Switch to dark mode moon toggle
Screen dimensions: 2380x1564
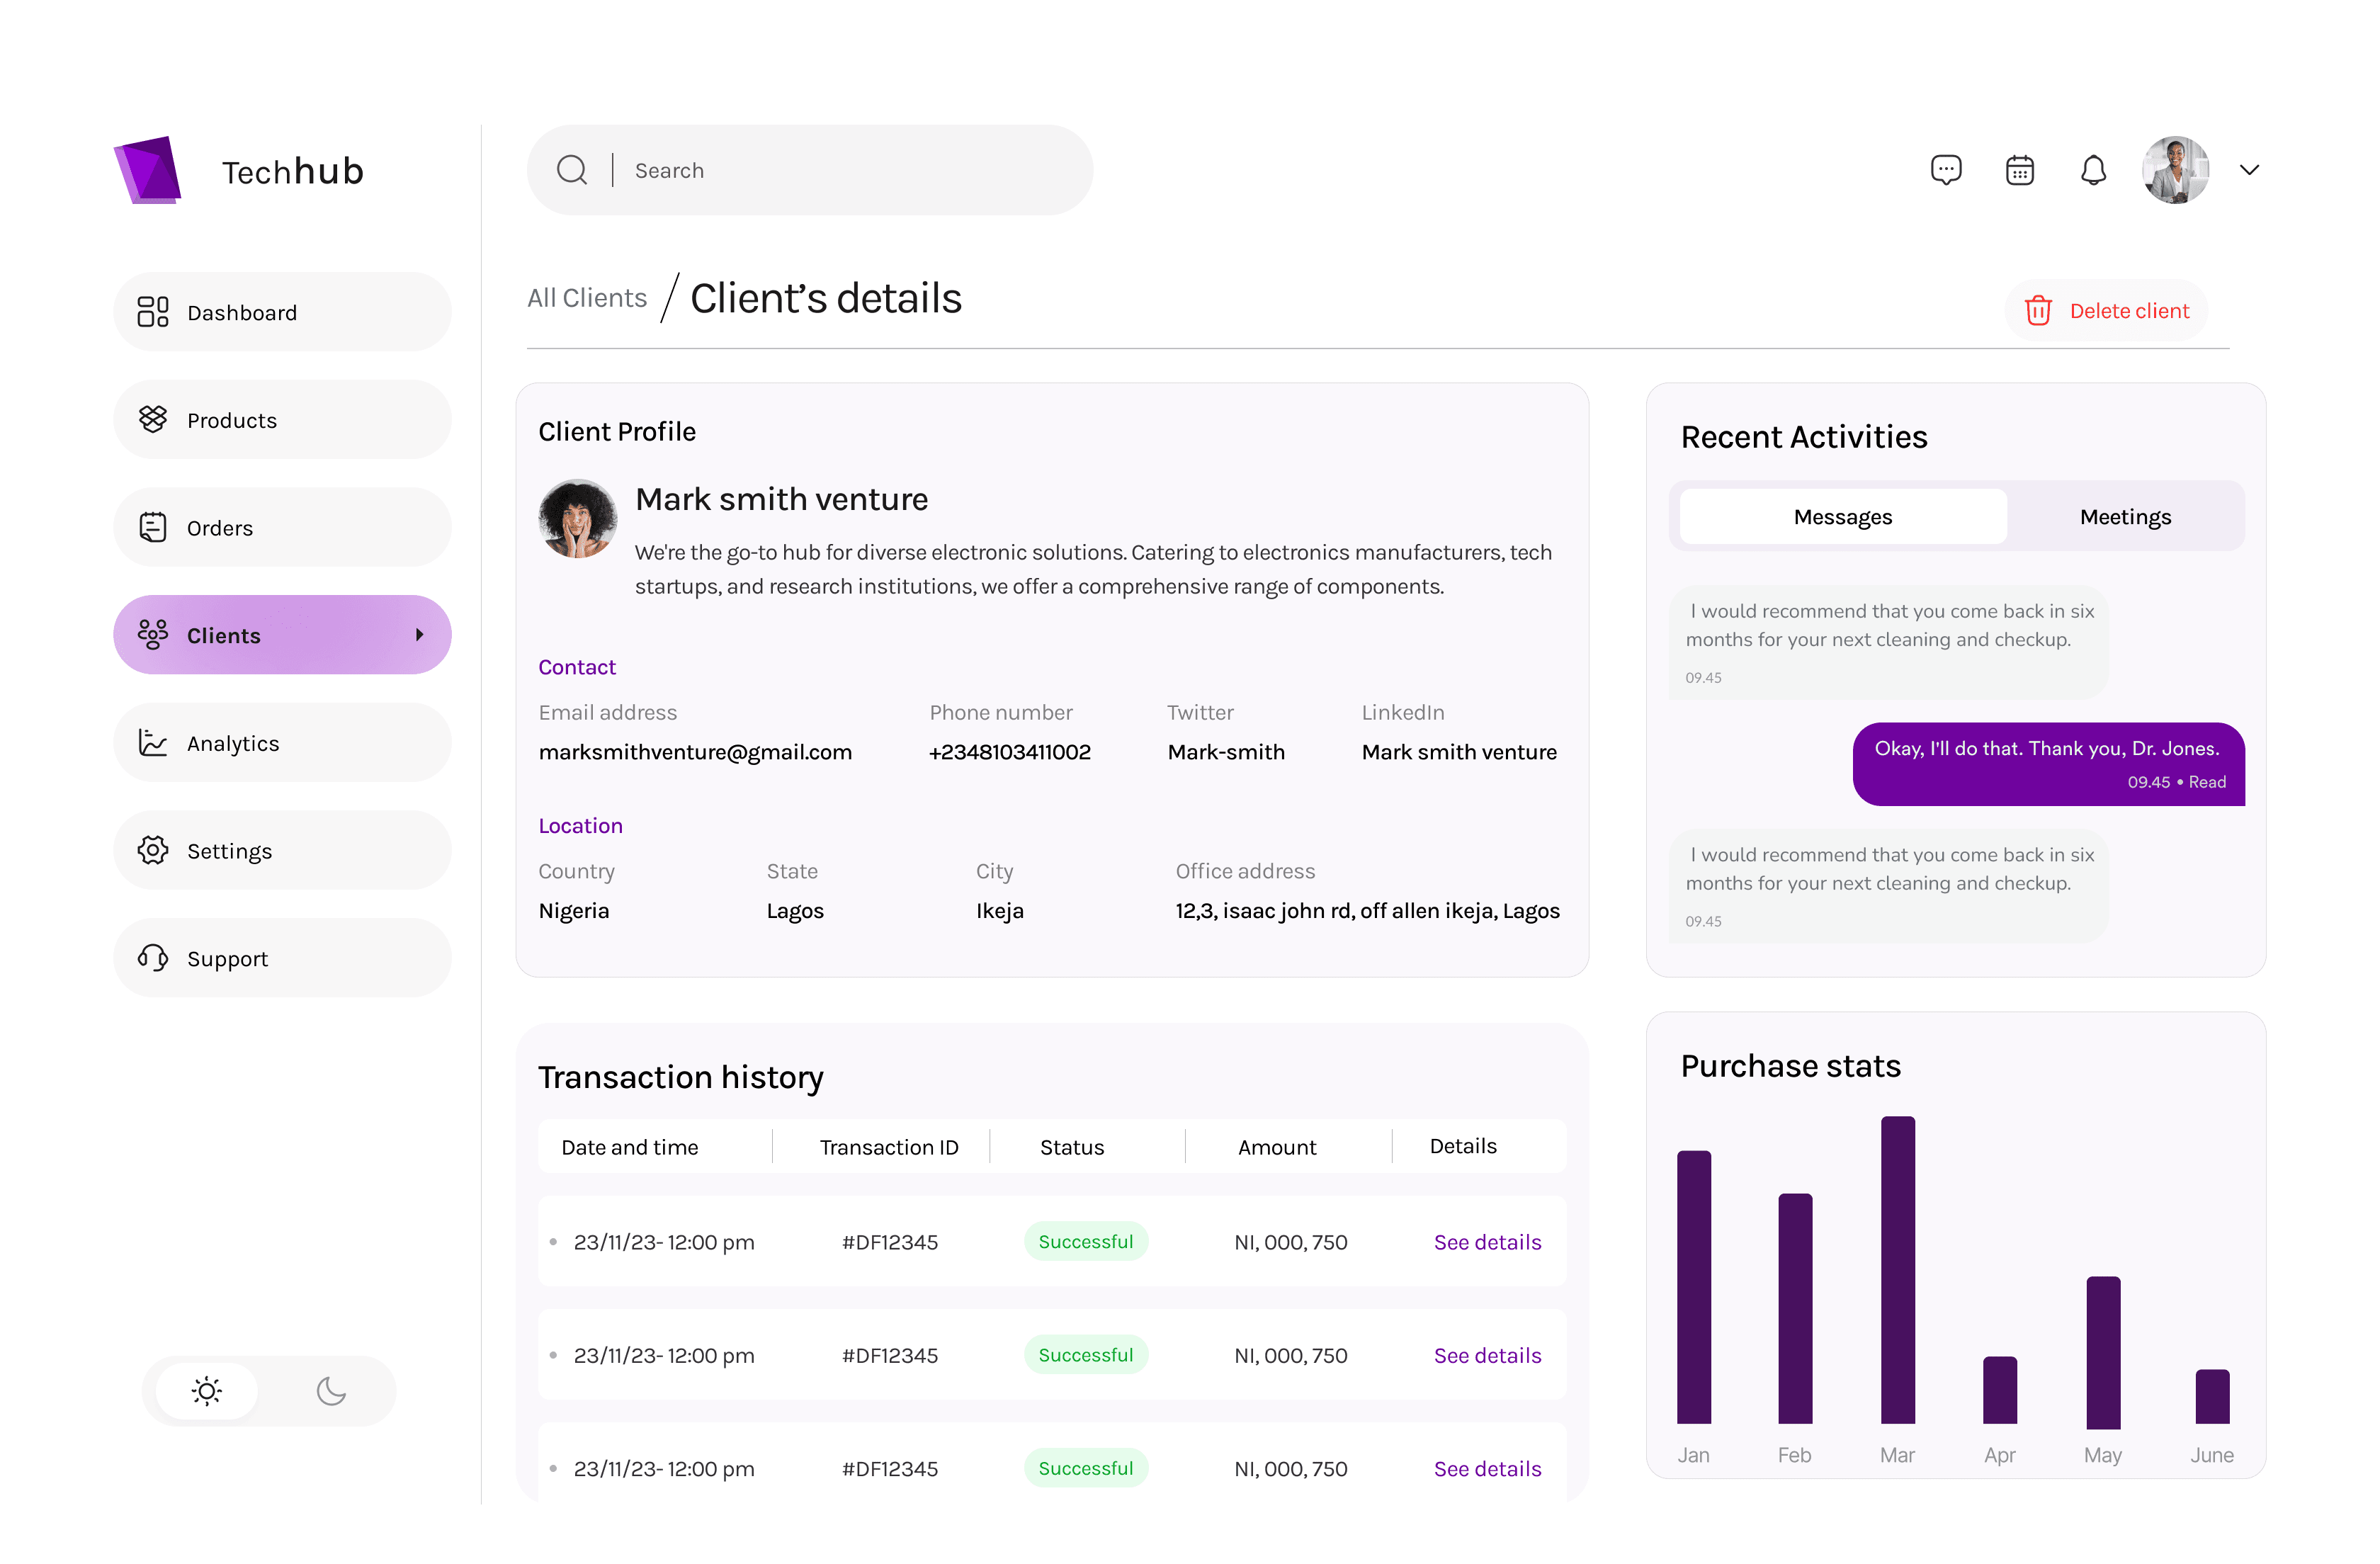(x=331, y=1391)
